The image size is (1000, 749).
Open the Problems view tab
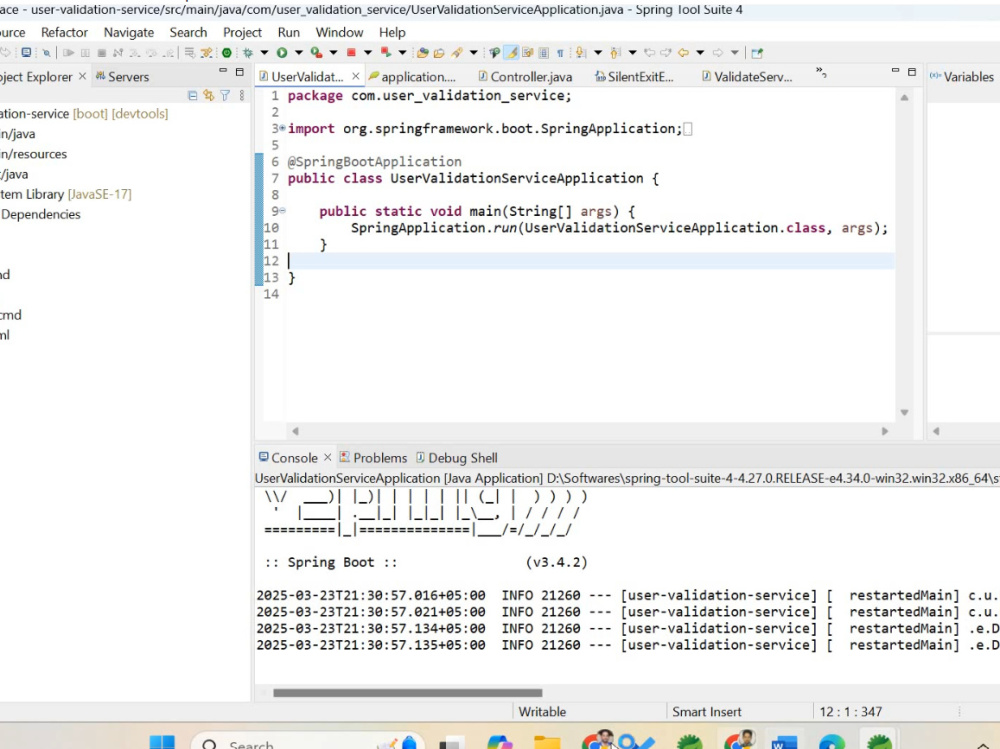click(373, 457)
